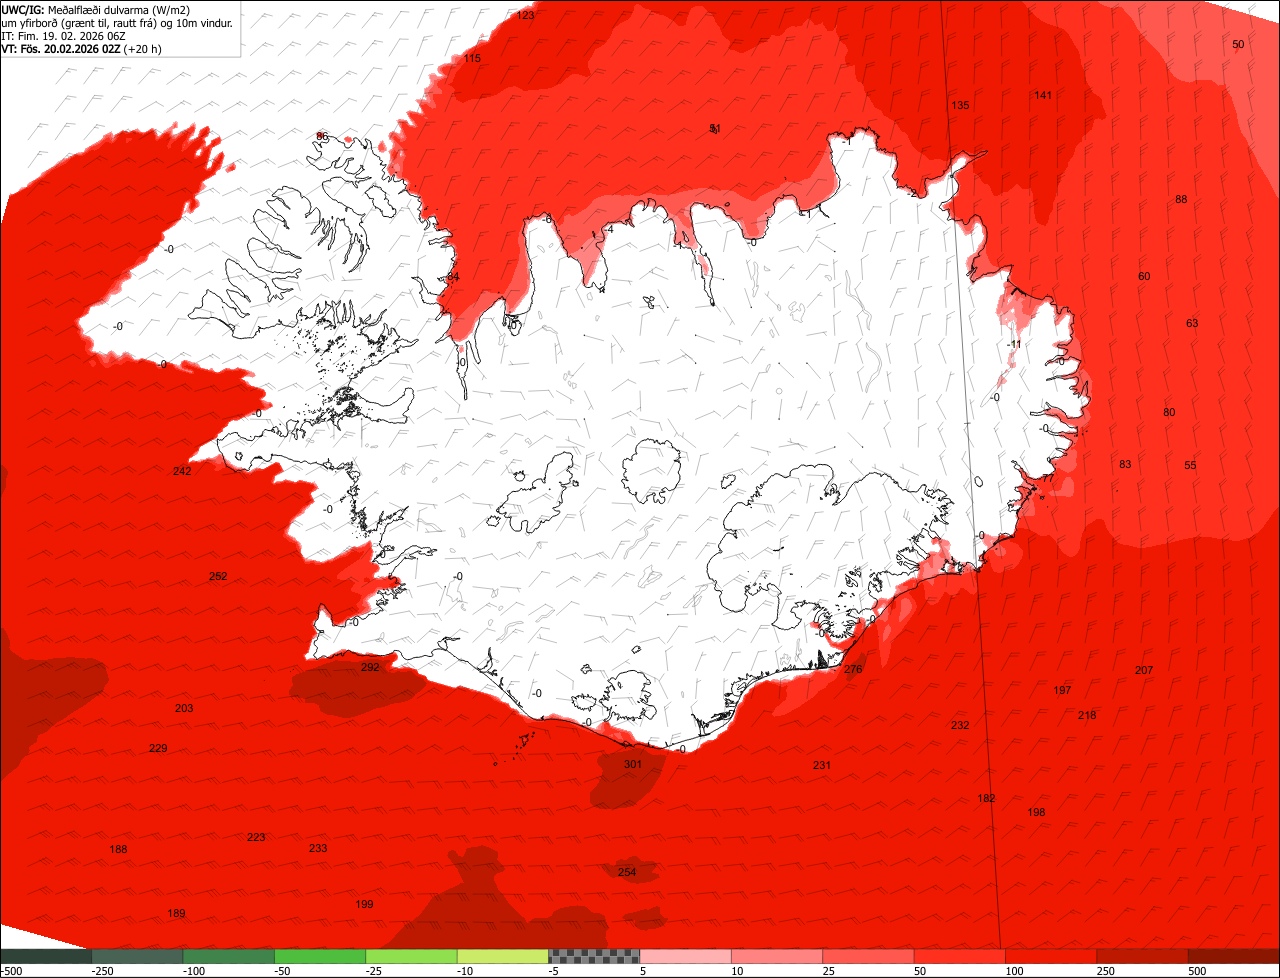The height and width of the screenshot is (978, 1280).
Task: Click the flux value 135 on the map
Action: pos(960,105)
